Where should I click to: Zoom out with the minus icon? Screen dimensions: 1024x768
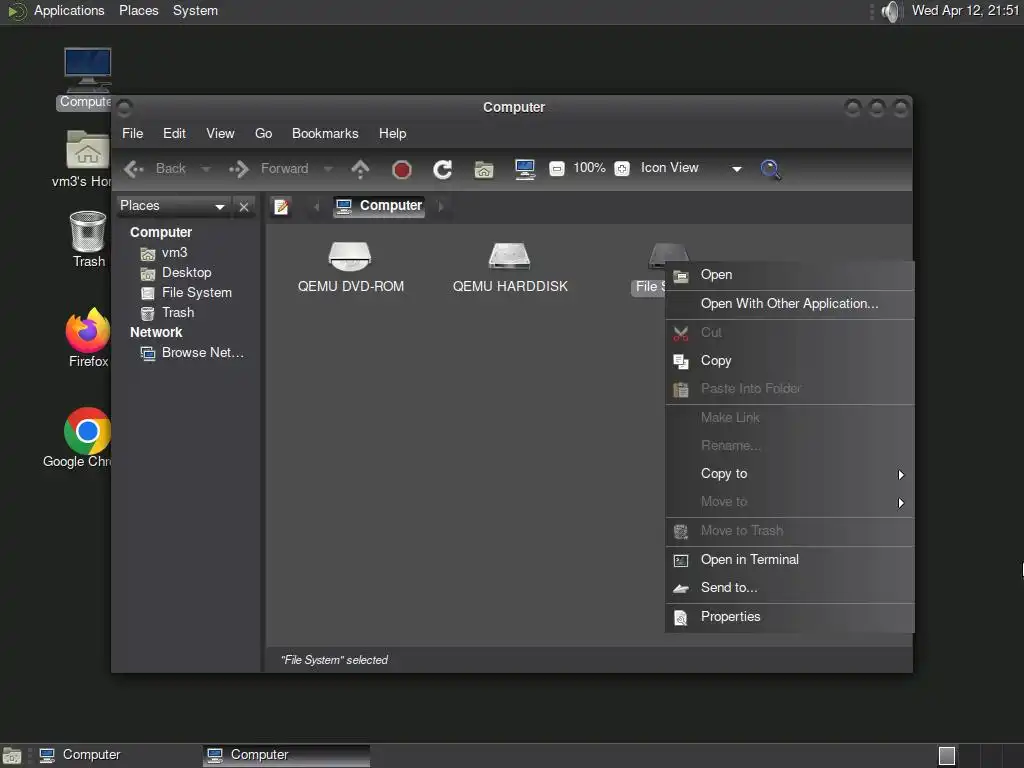556,168
